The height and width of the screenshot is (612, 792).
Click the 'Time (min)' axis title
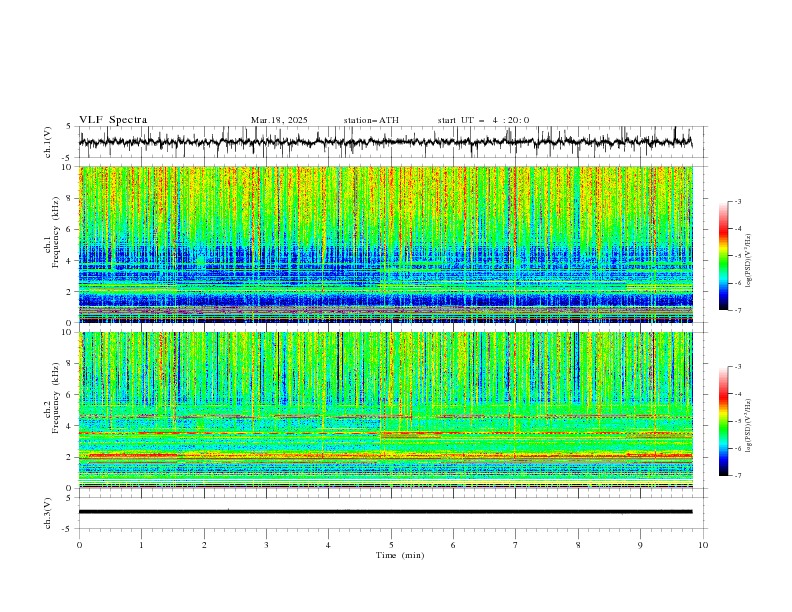pyautogui.click(x=400, y=555)
